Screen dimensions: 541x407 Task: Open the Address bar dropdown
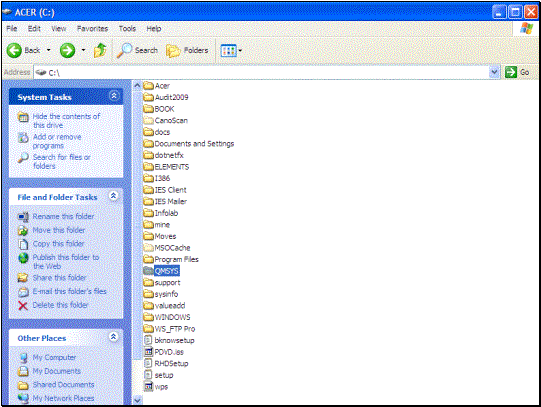click(x=494, y=72)
